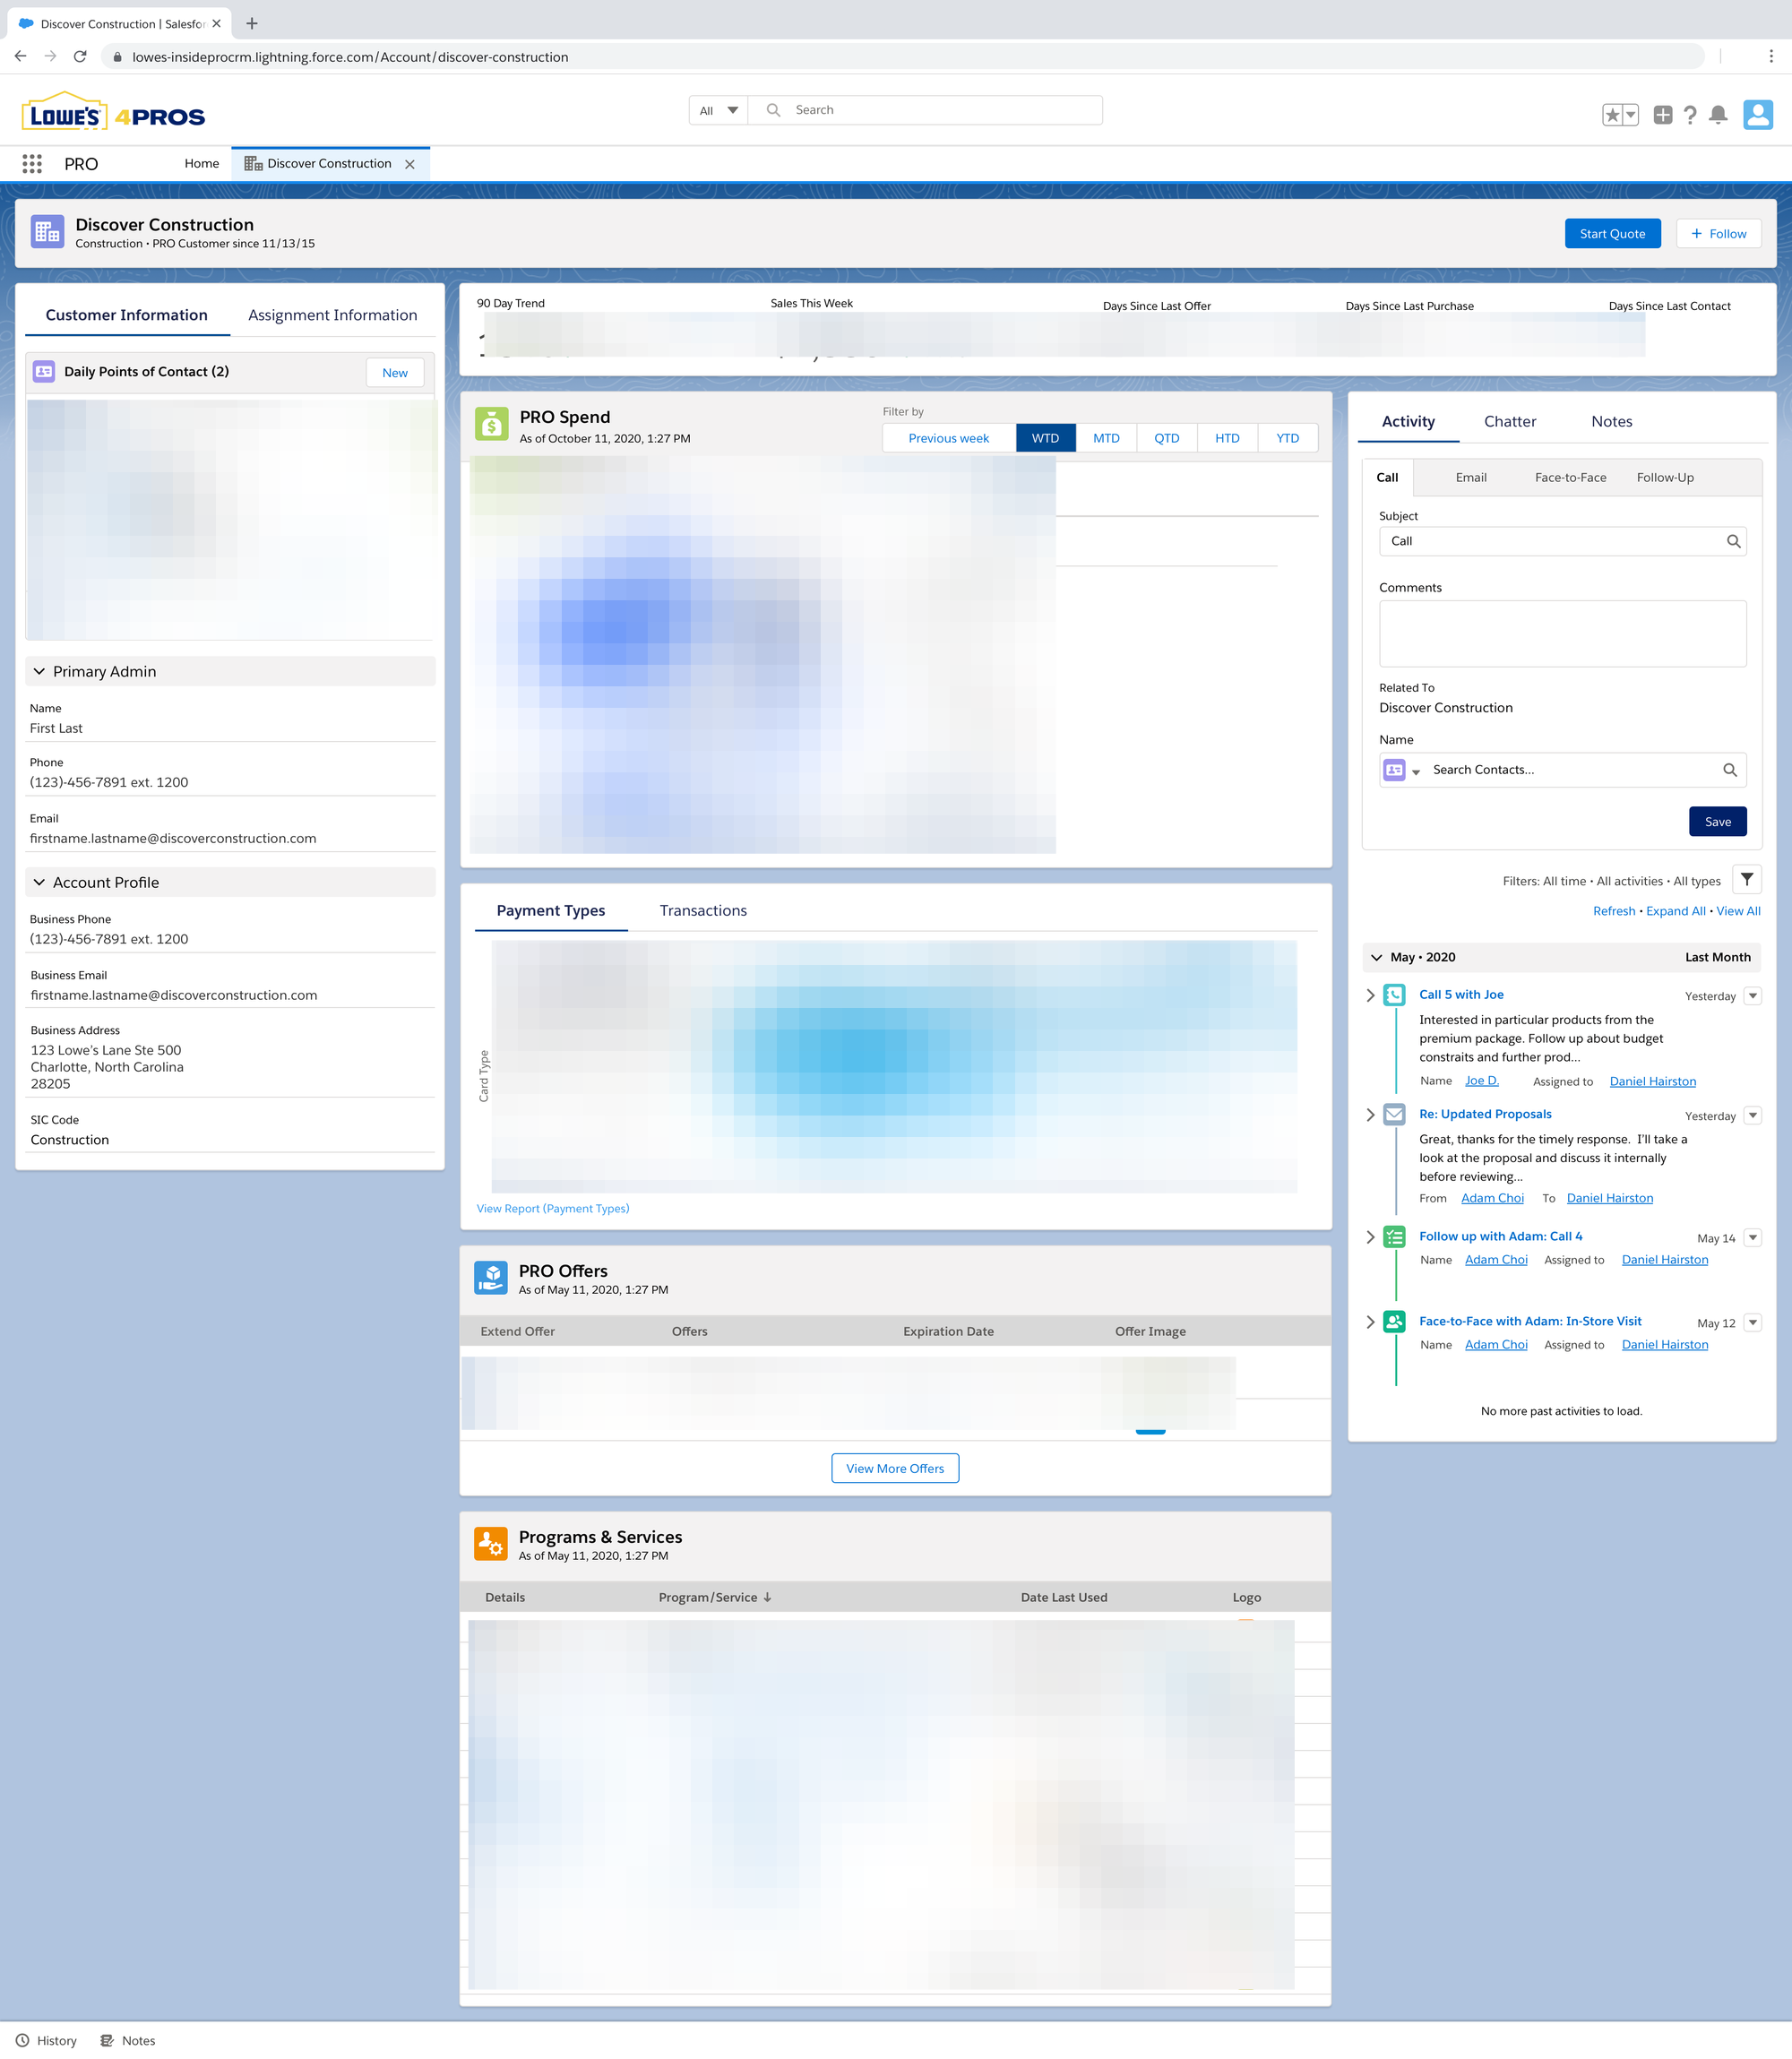The width and height of the screenshot is (1792, 2059).
Task: Open the help question mark icon
Action: pos(1690,115)
